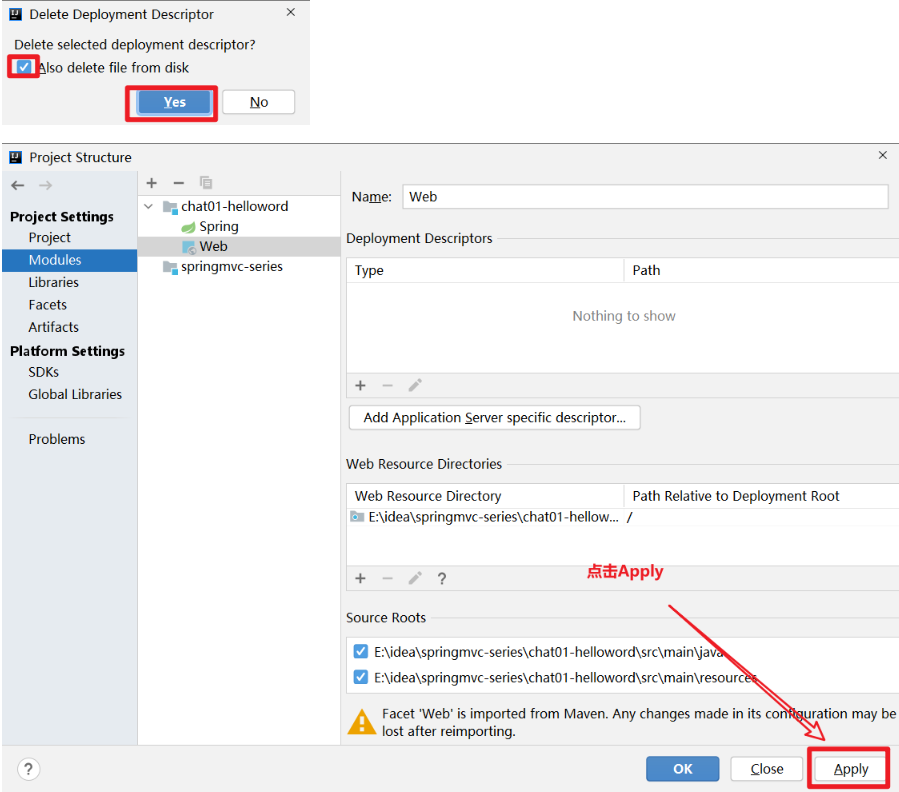Open help for web resource directories
The height and width of the screenshot is (792, 899).
coord(441,578)
